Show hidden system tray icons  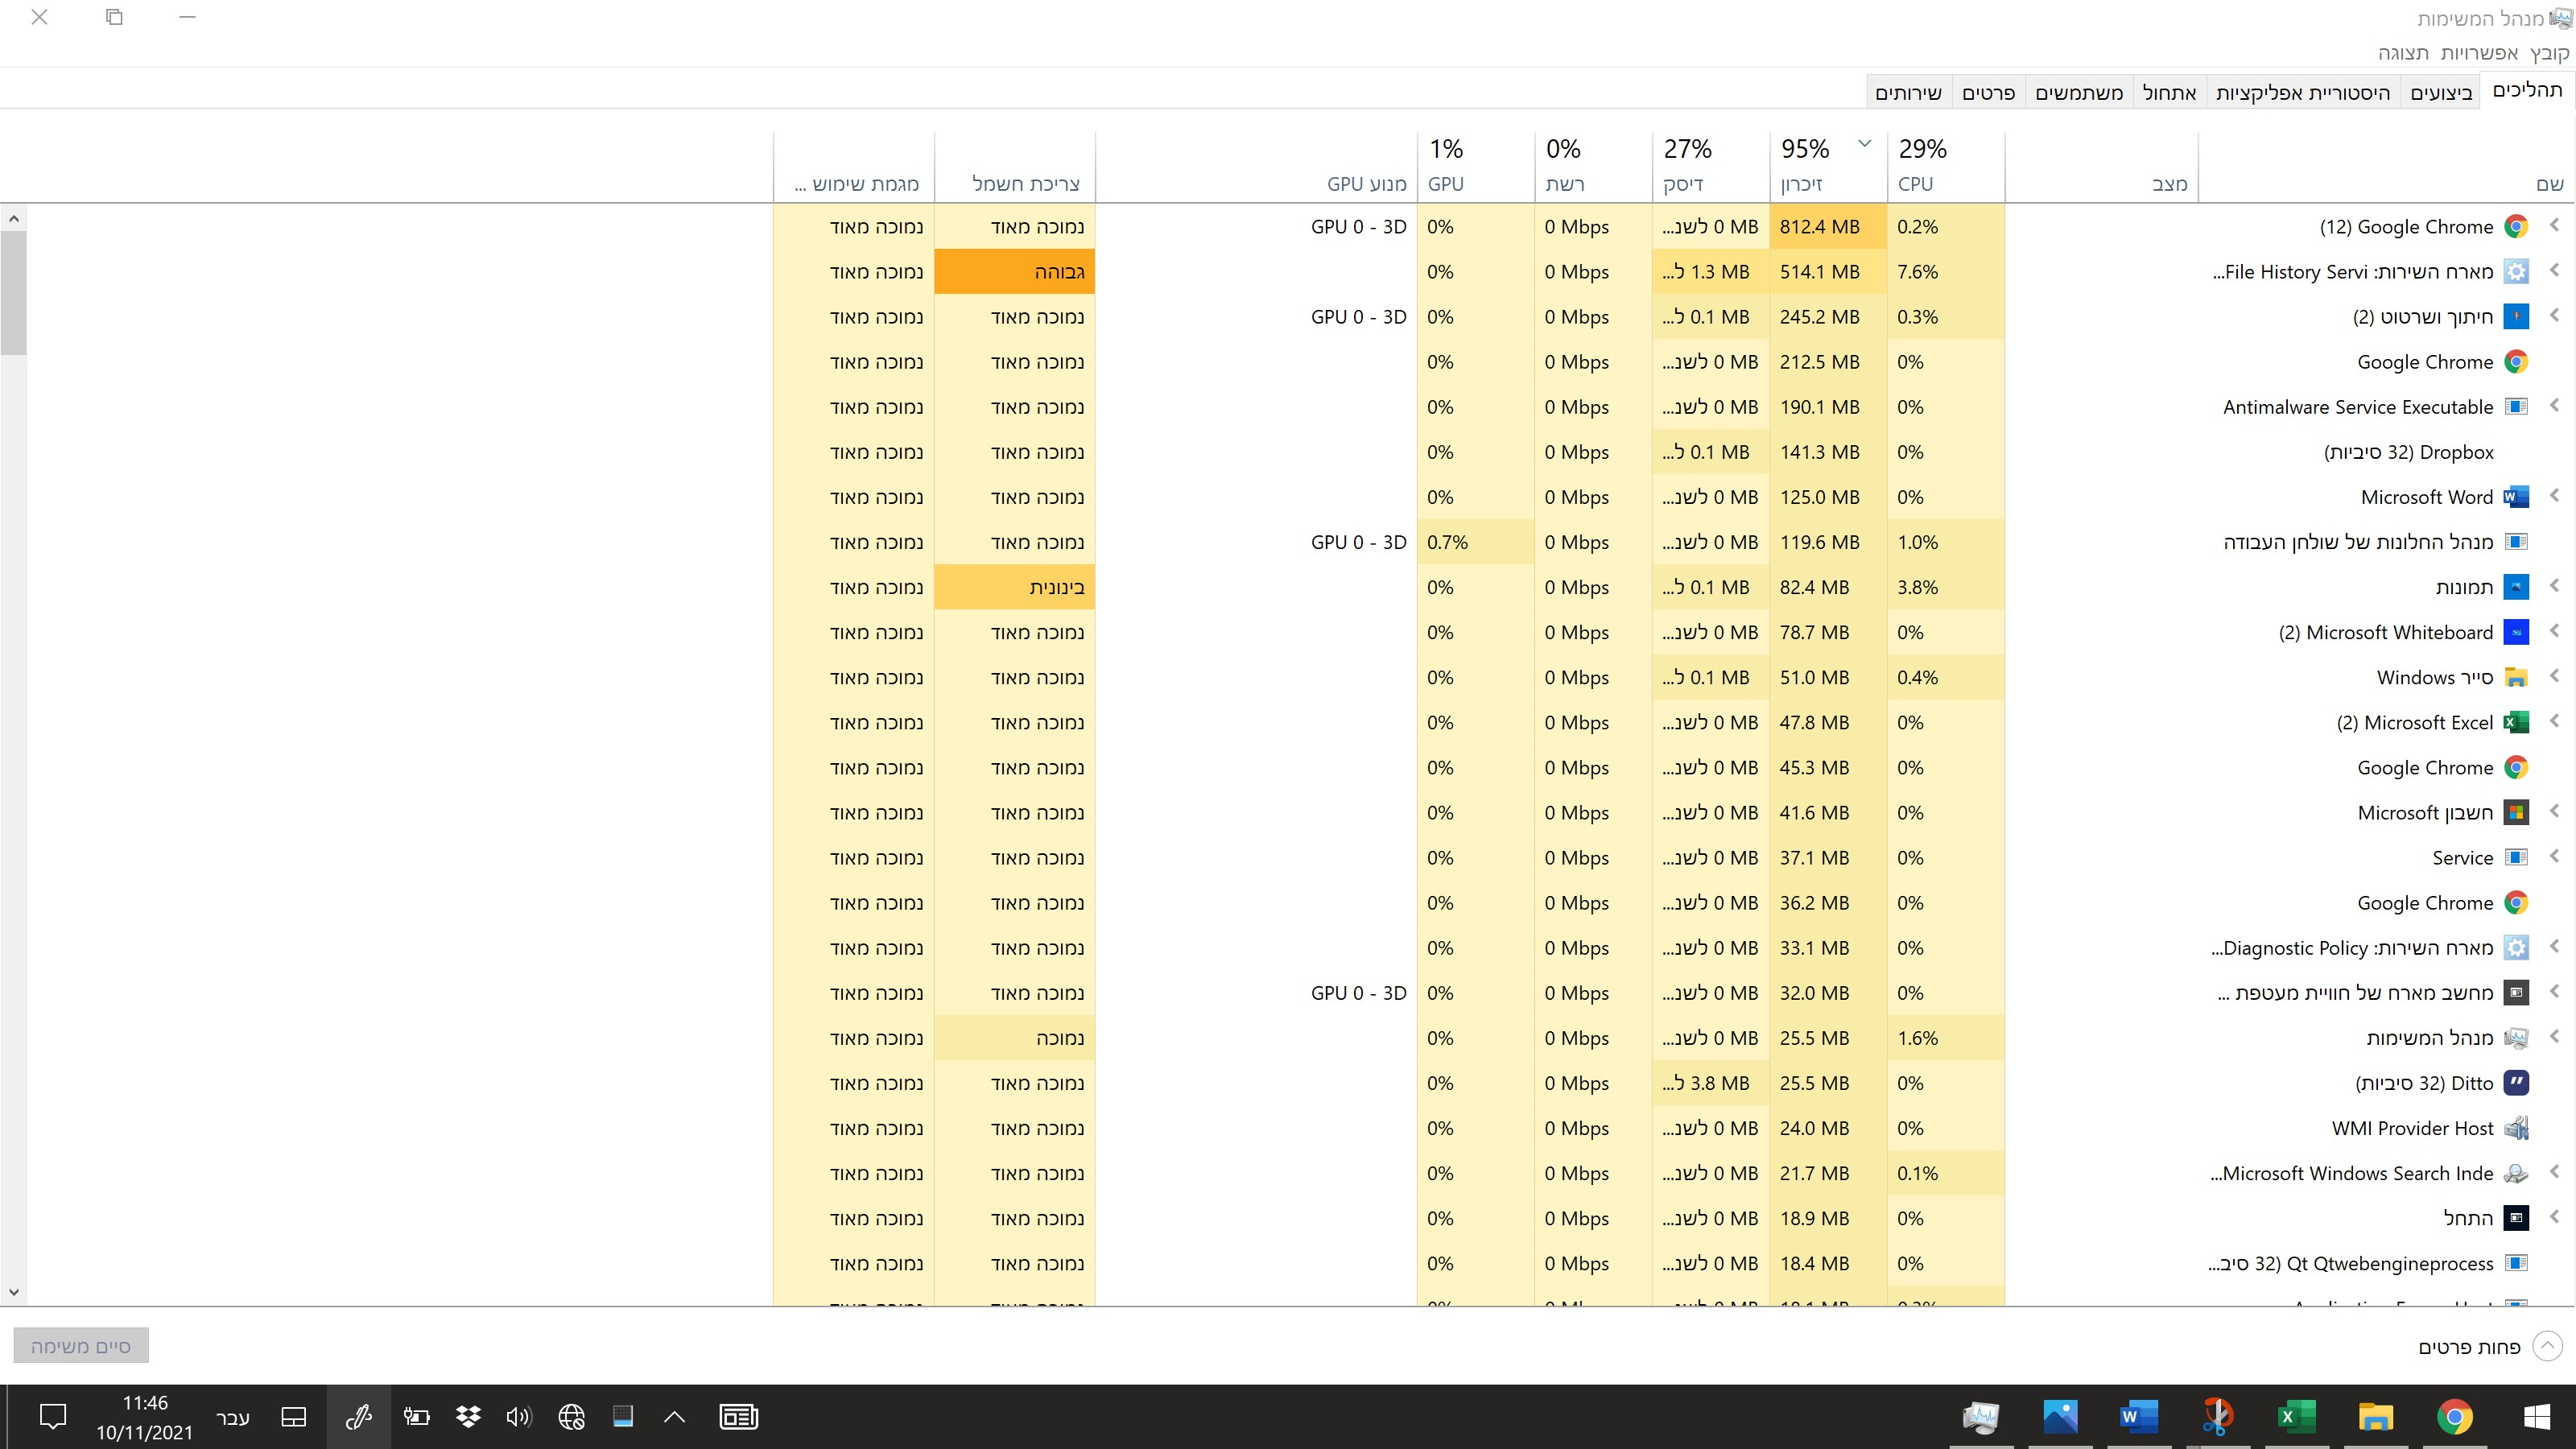[674, 1416]
